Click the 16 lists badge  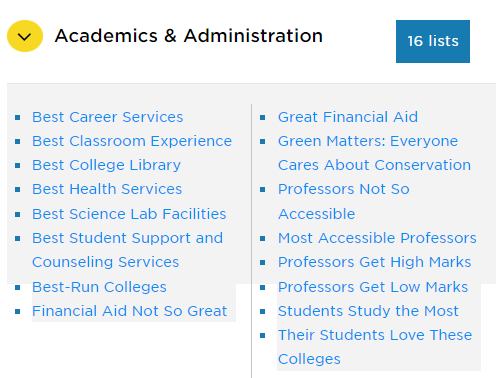coord(433,41)
